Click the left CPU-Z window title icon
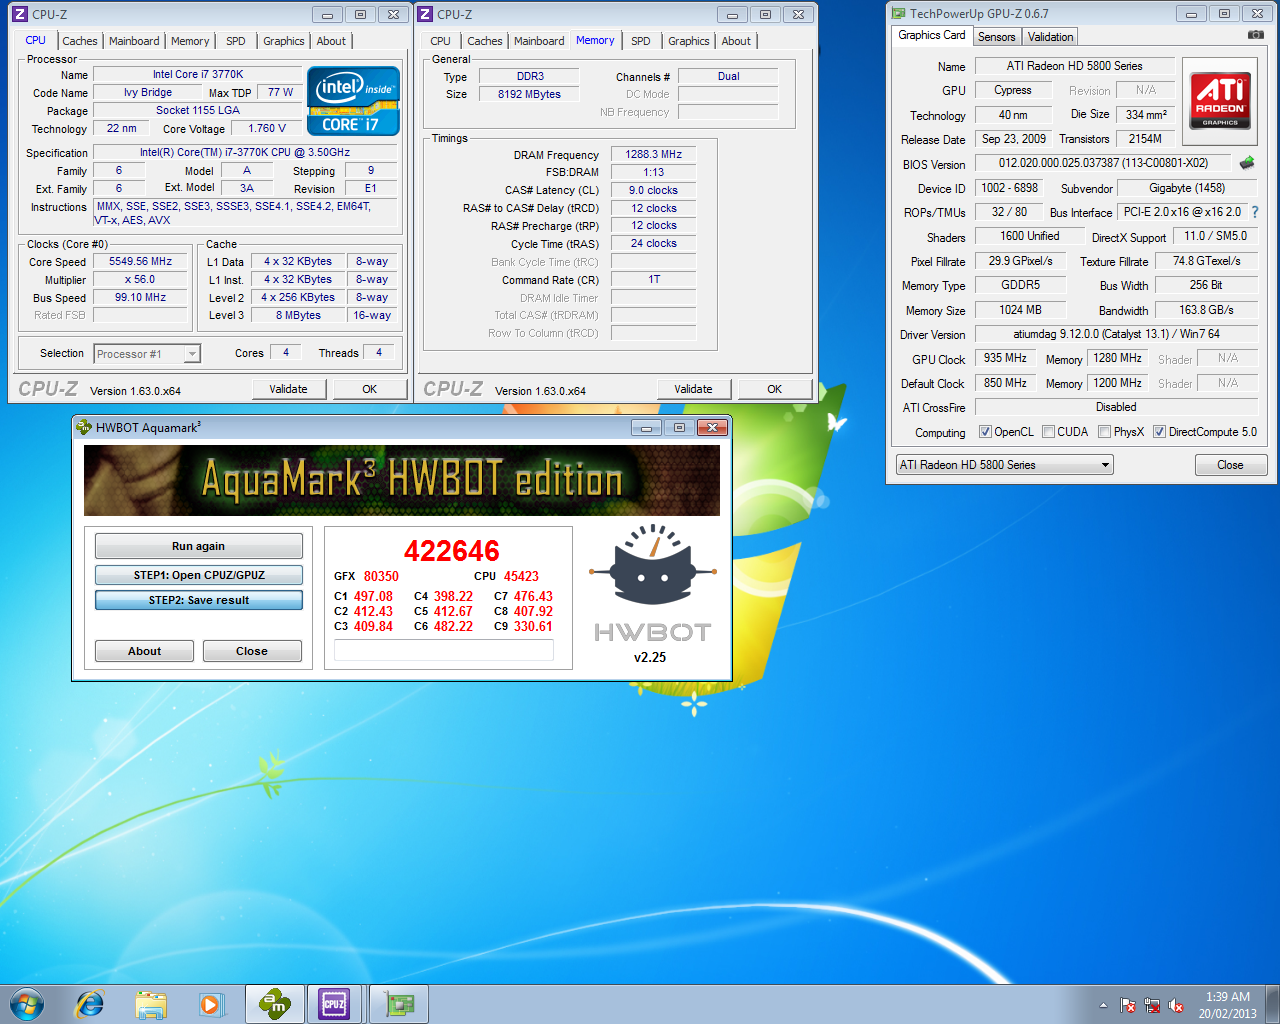This screenshot has height=1024, width=1280. 19,14
